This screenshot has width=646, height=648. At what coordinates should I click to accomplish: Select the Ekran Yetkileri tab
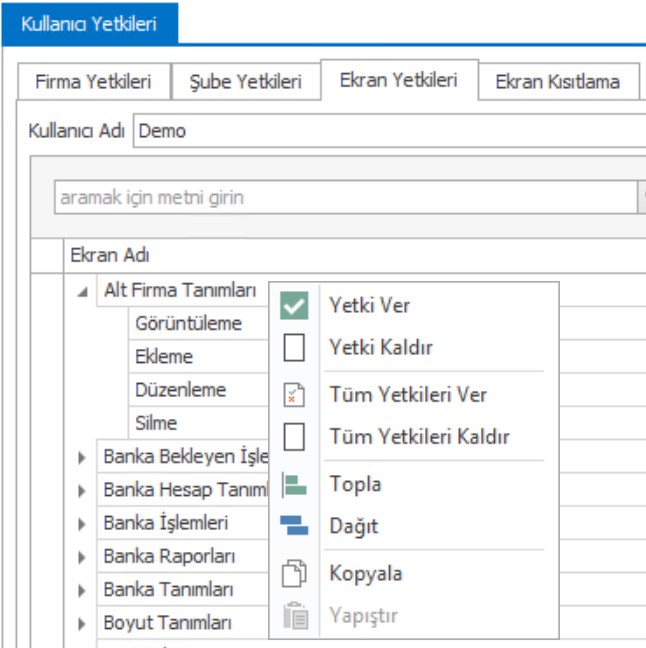[x=399, y=80]
